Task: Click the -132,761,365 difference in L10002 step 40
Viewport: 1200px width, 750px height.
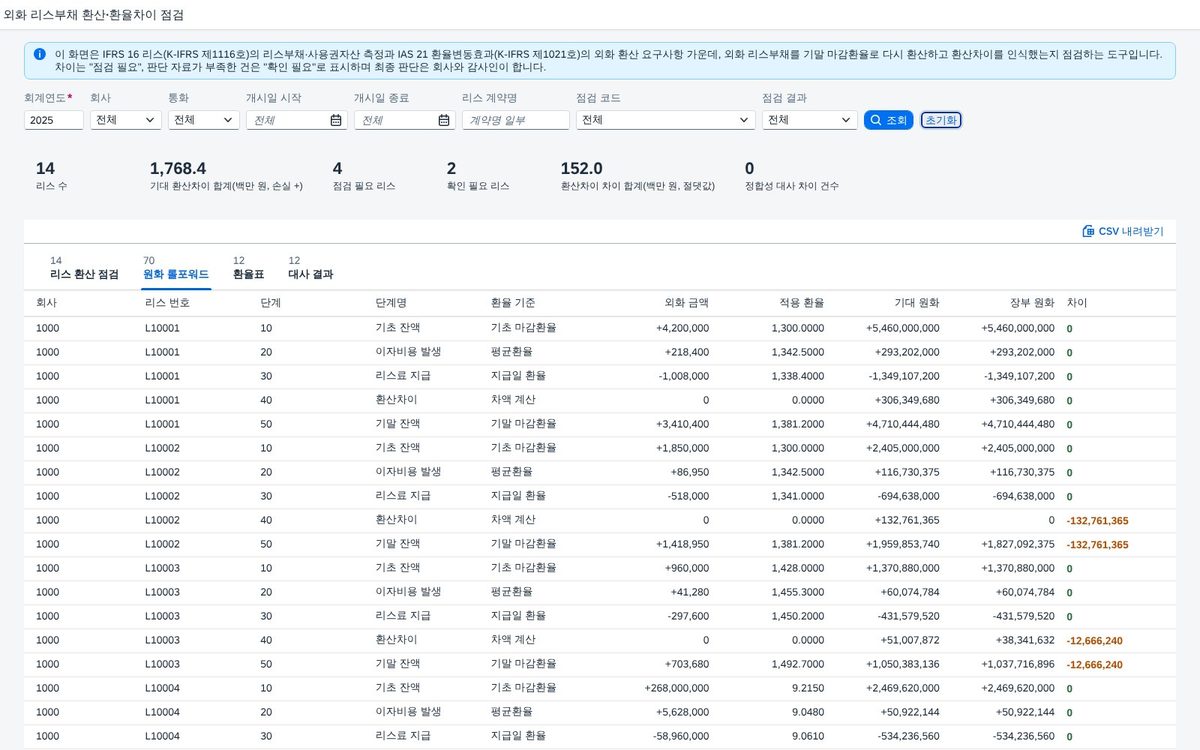Action: pos(1097,520)
